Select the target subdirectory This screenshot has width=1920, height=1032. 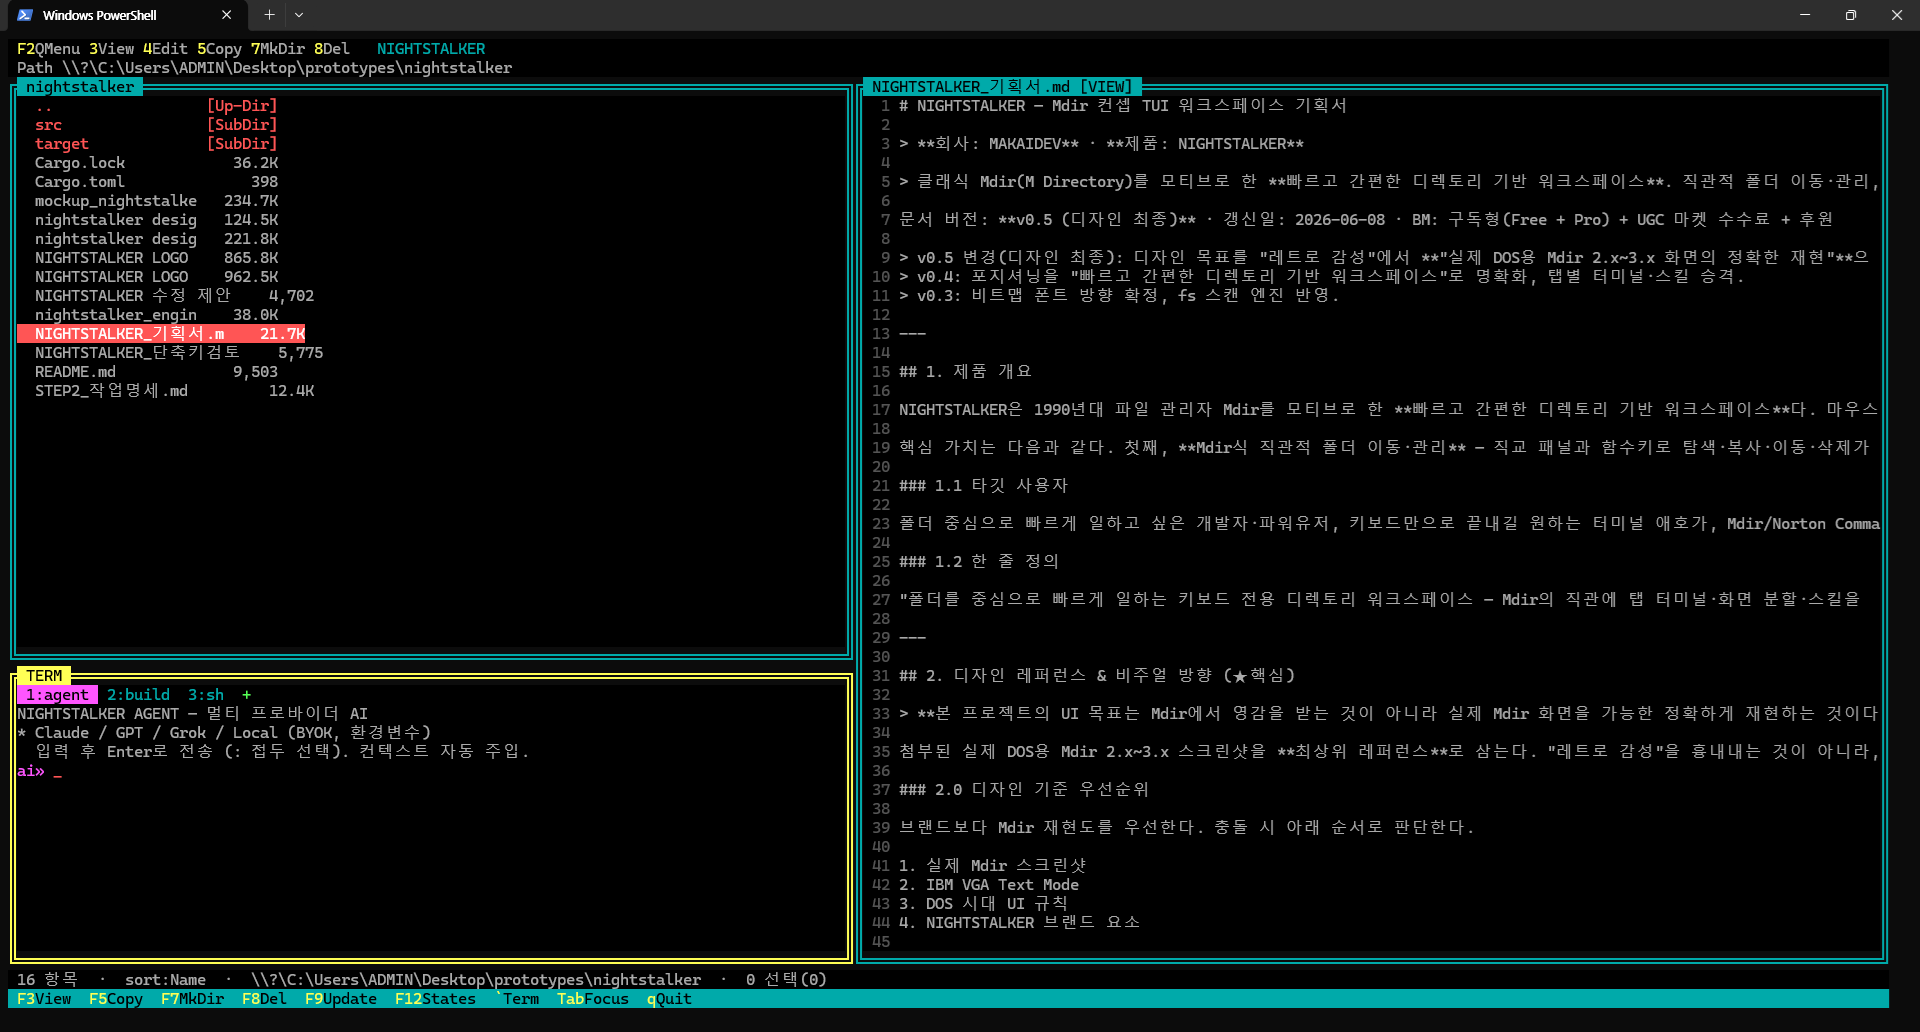(156, 144)
